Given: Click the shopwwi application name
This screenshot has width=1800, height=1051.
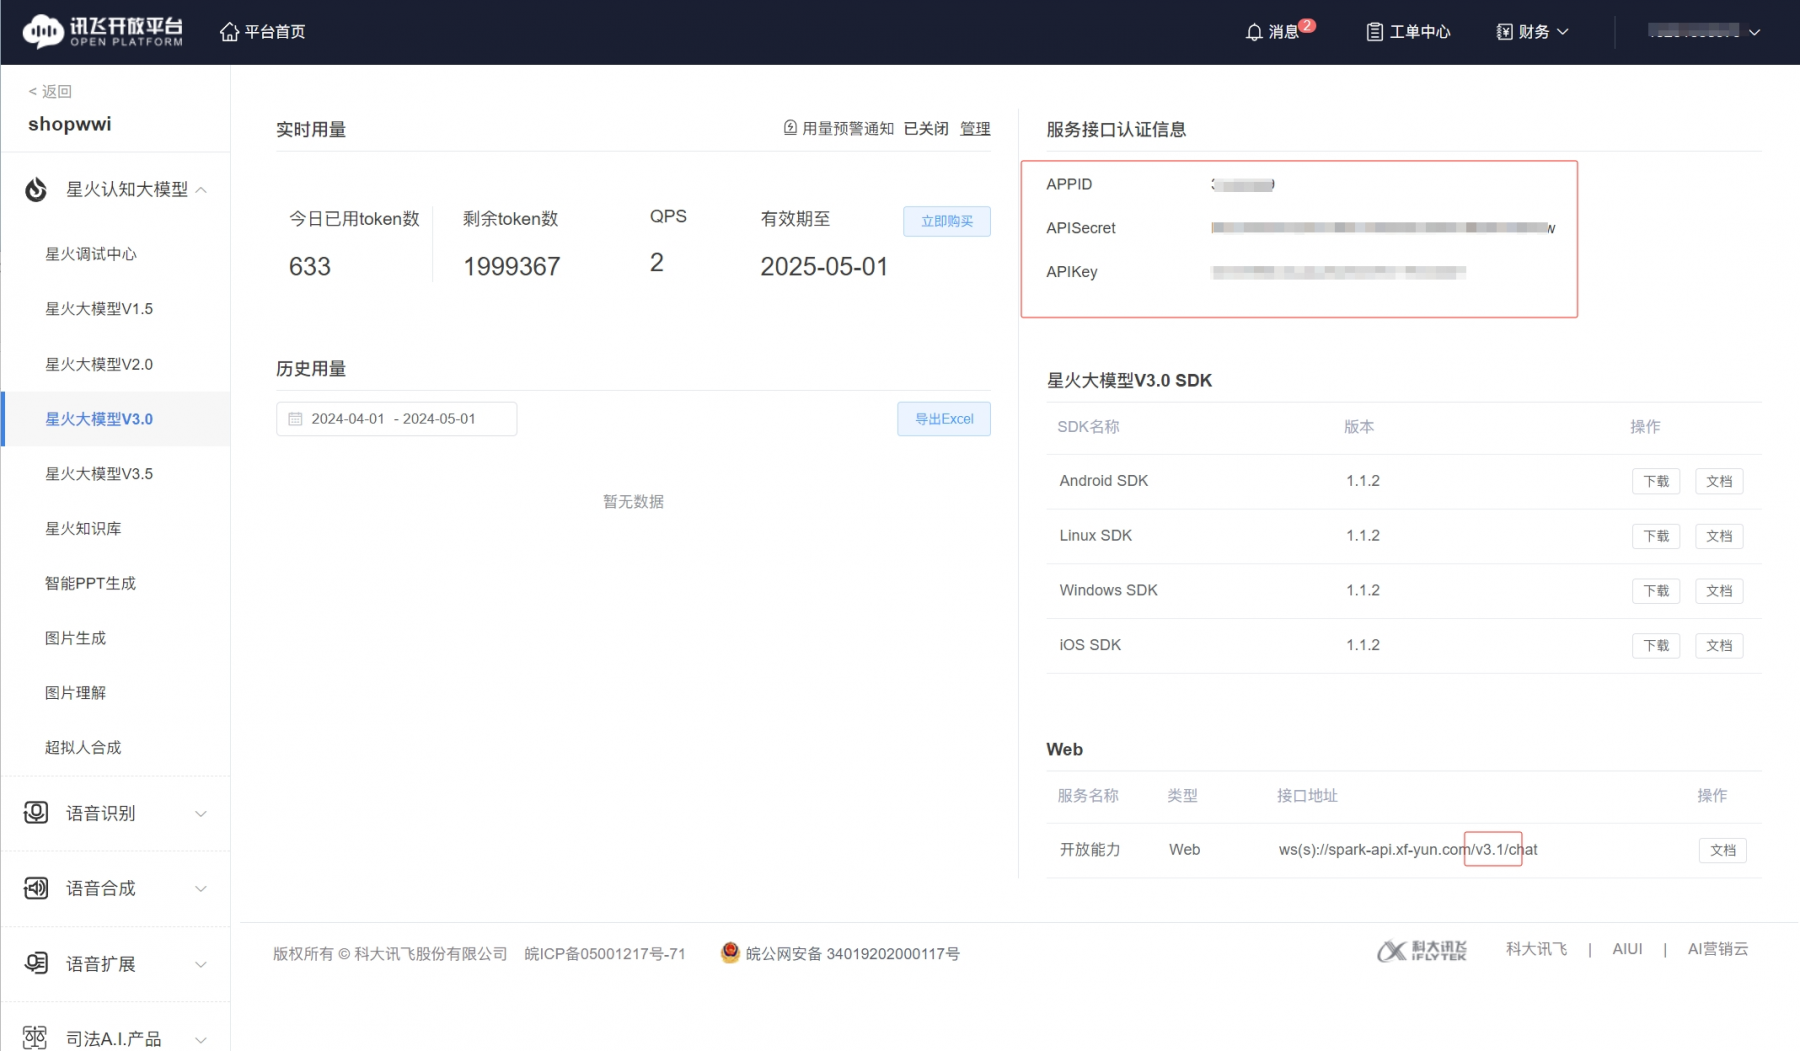Looking at the screenshot, I should (x=70, y=124).
